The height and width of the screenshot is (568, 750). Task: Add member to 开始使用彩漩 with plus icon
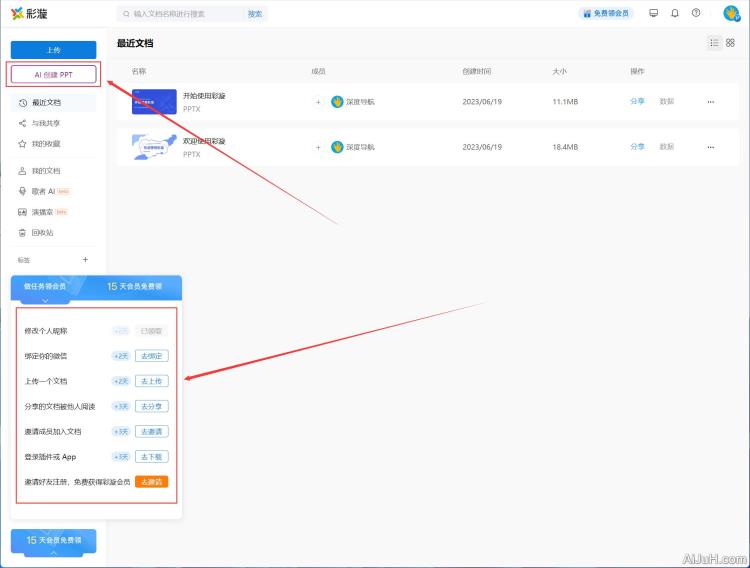[x=319, y=102]
